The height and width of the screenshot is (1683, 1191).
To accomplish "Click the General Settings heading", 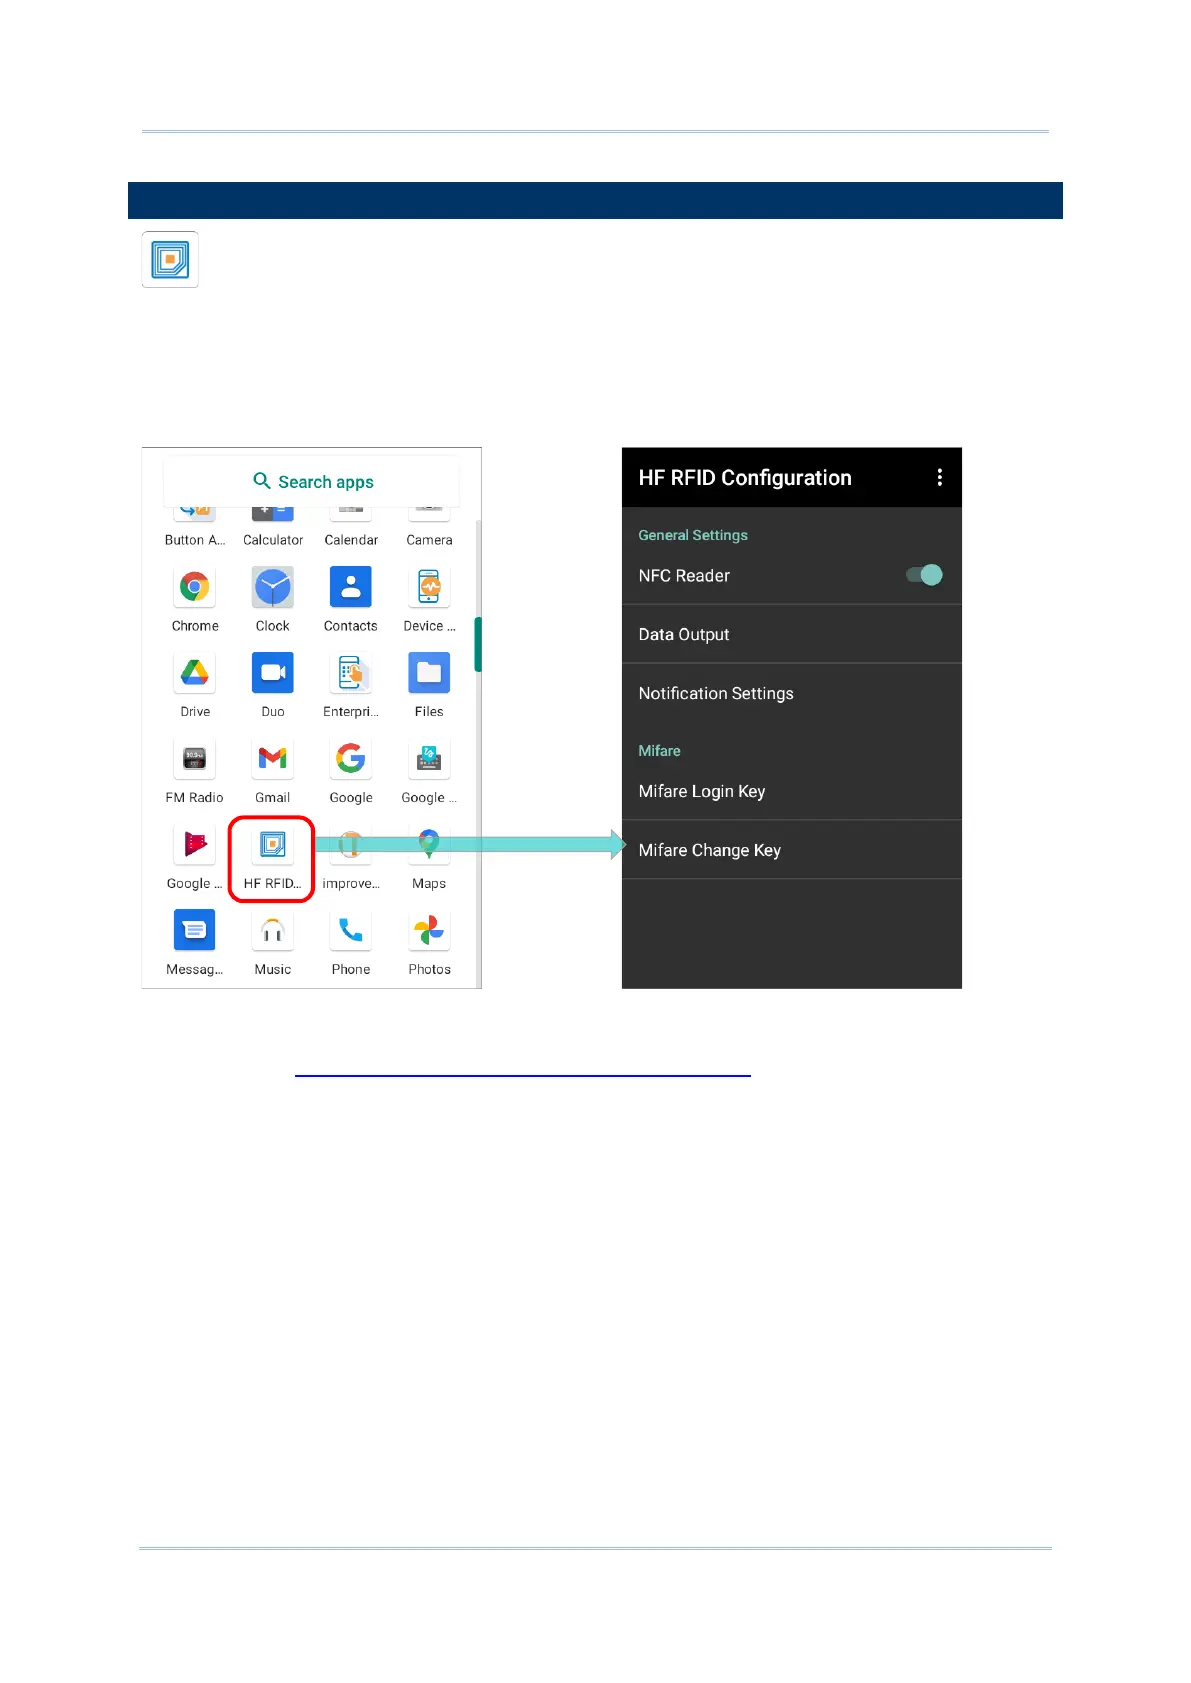I will (x=693, y=535).
